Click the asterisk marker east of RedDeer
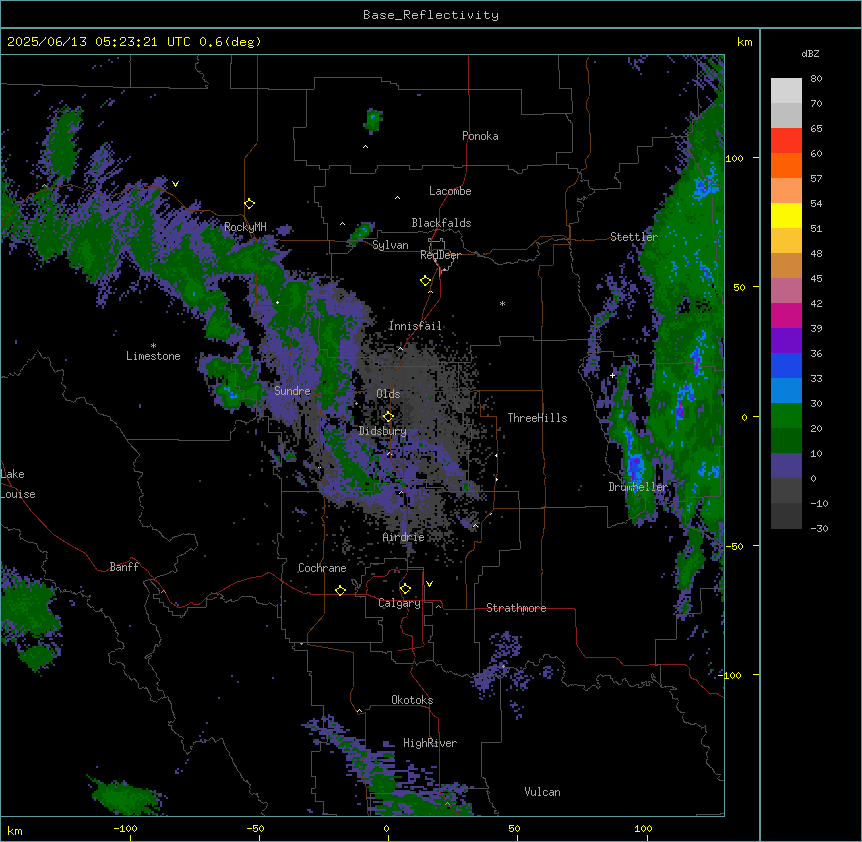 502,303
